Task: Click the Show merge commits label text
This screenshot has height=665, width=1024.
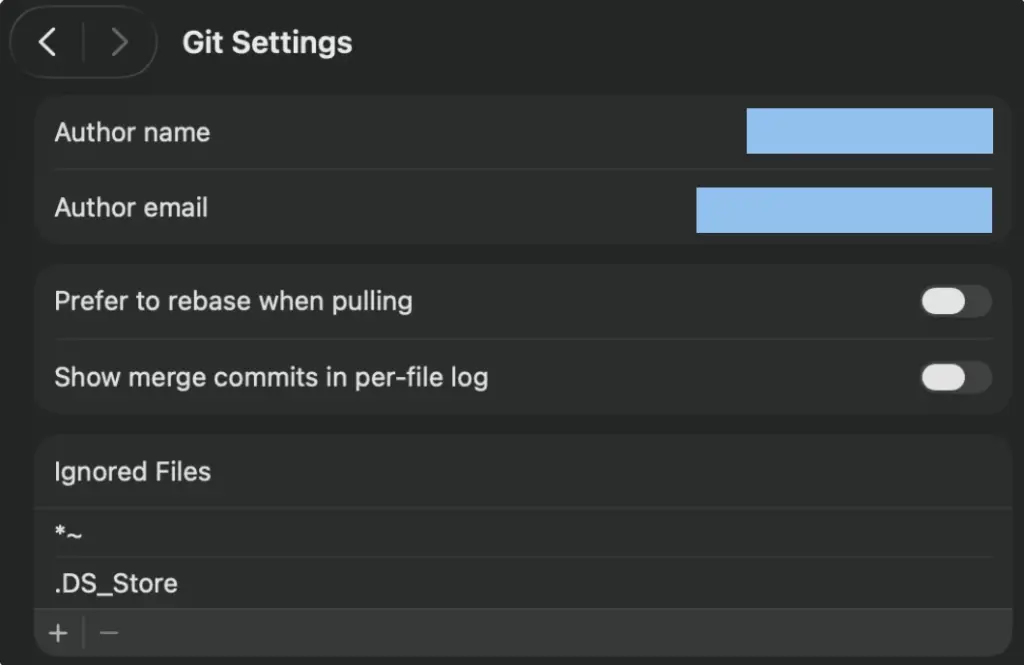Action: pos(271,377)
